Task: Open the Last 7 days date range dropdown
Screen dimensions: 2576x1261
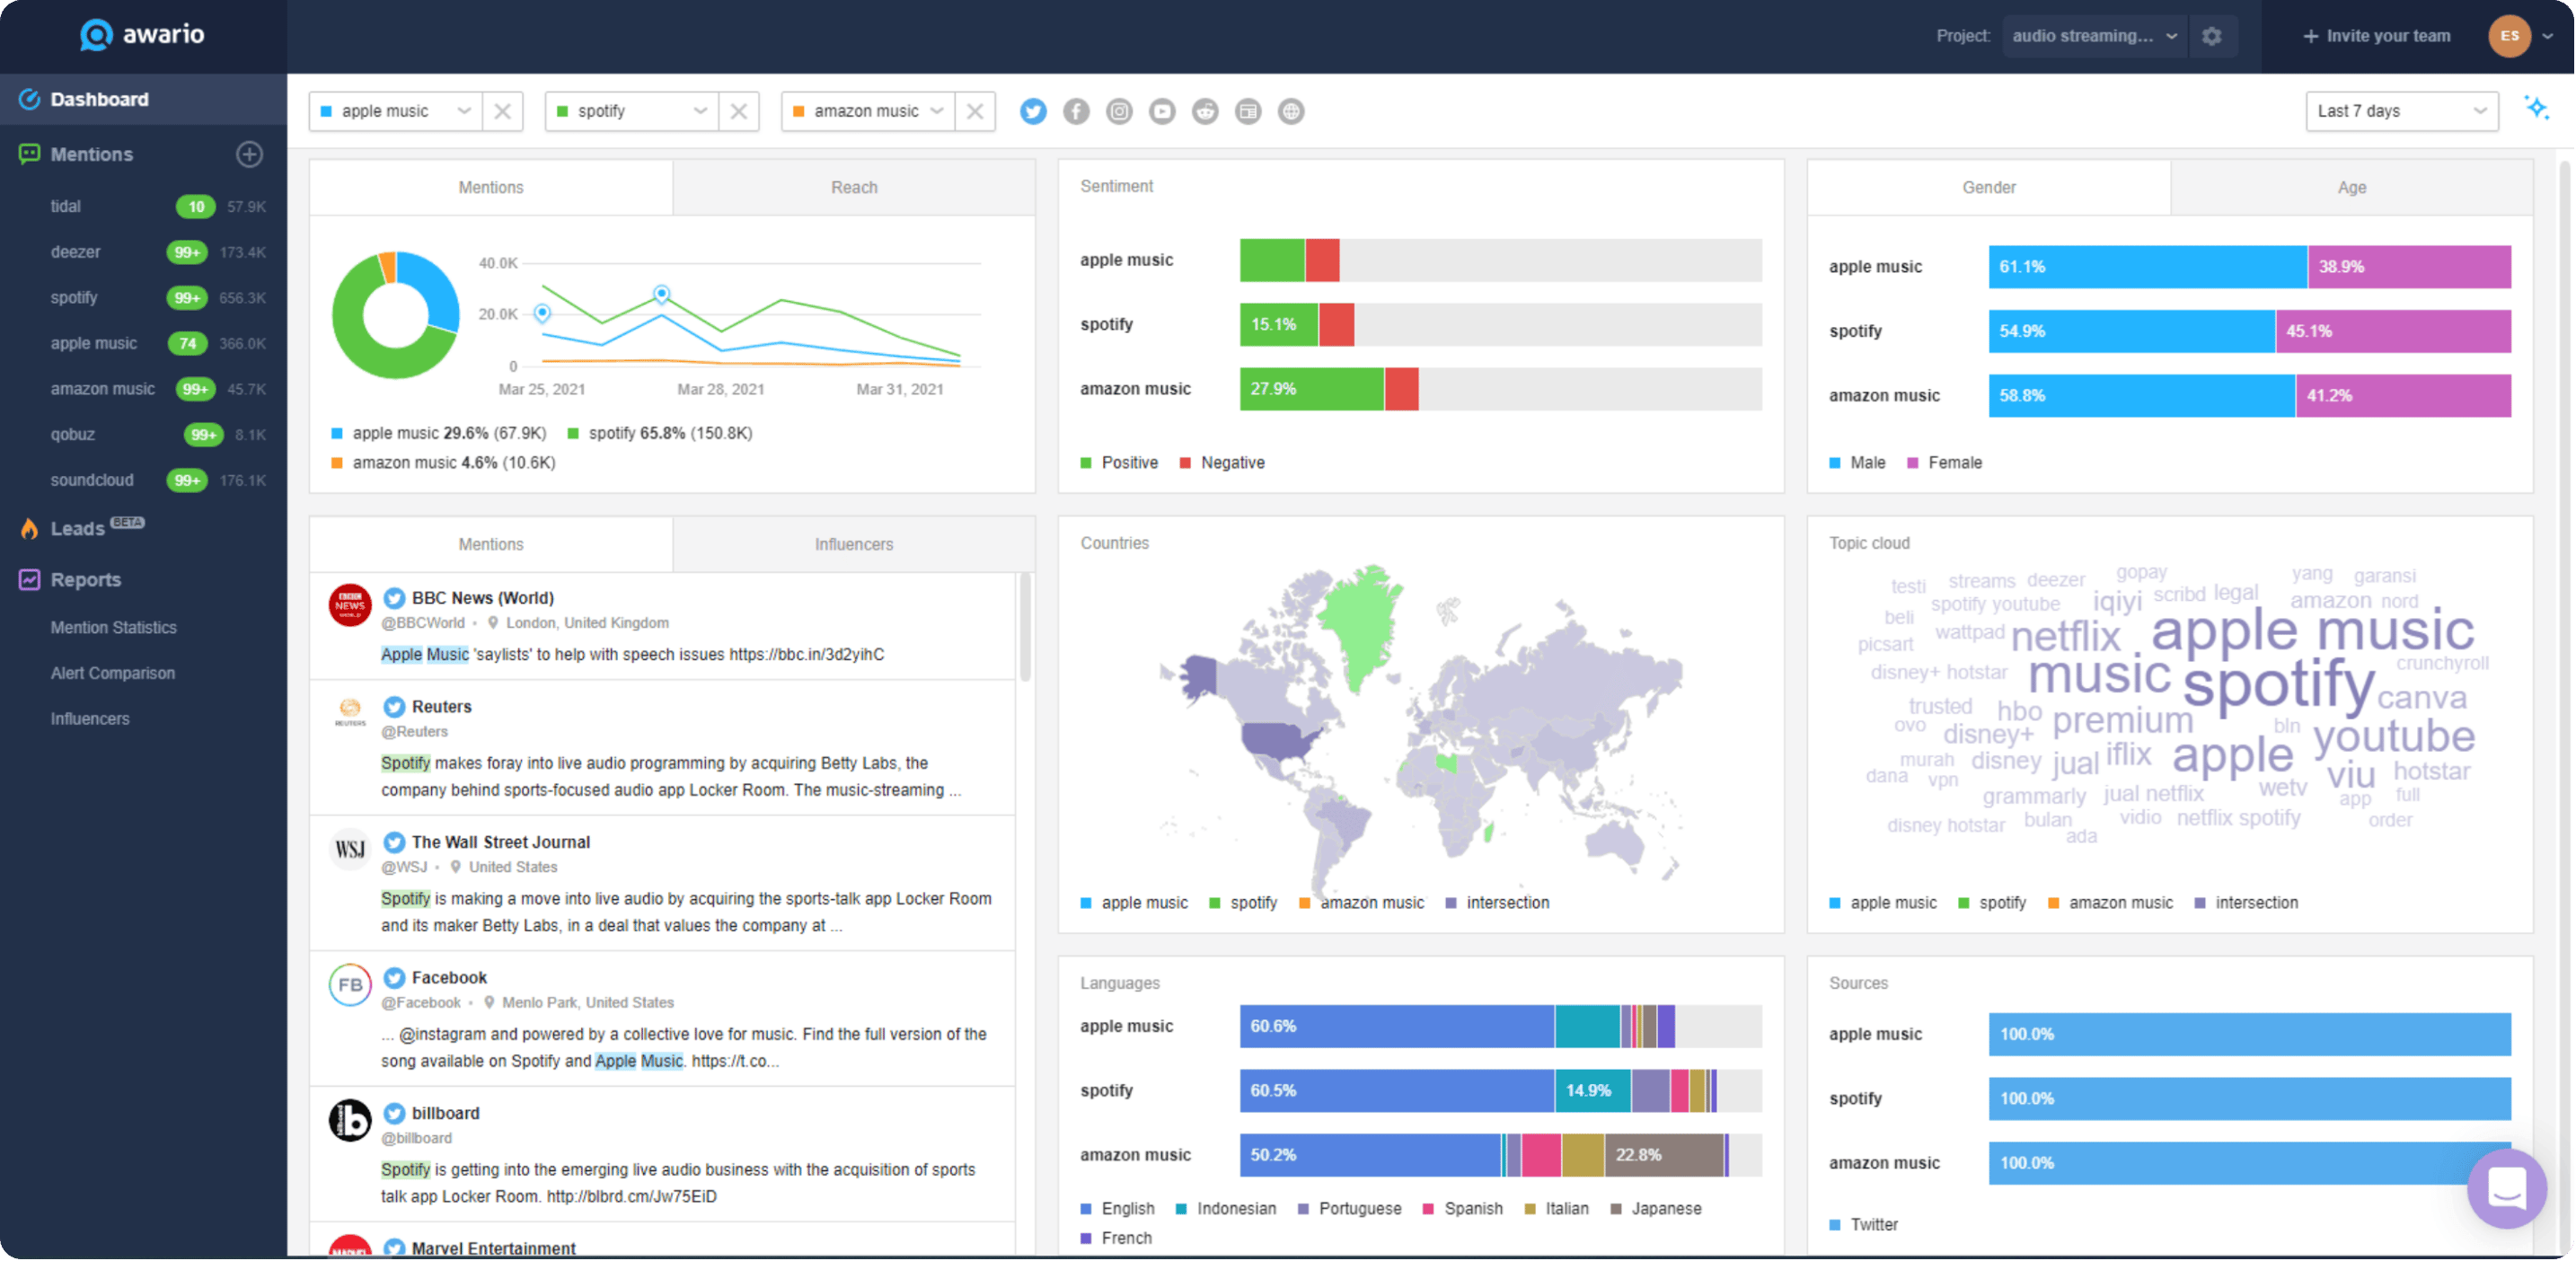Action: (2401, 111)
